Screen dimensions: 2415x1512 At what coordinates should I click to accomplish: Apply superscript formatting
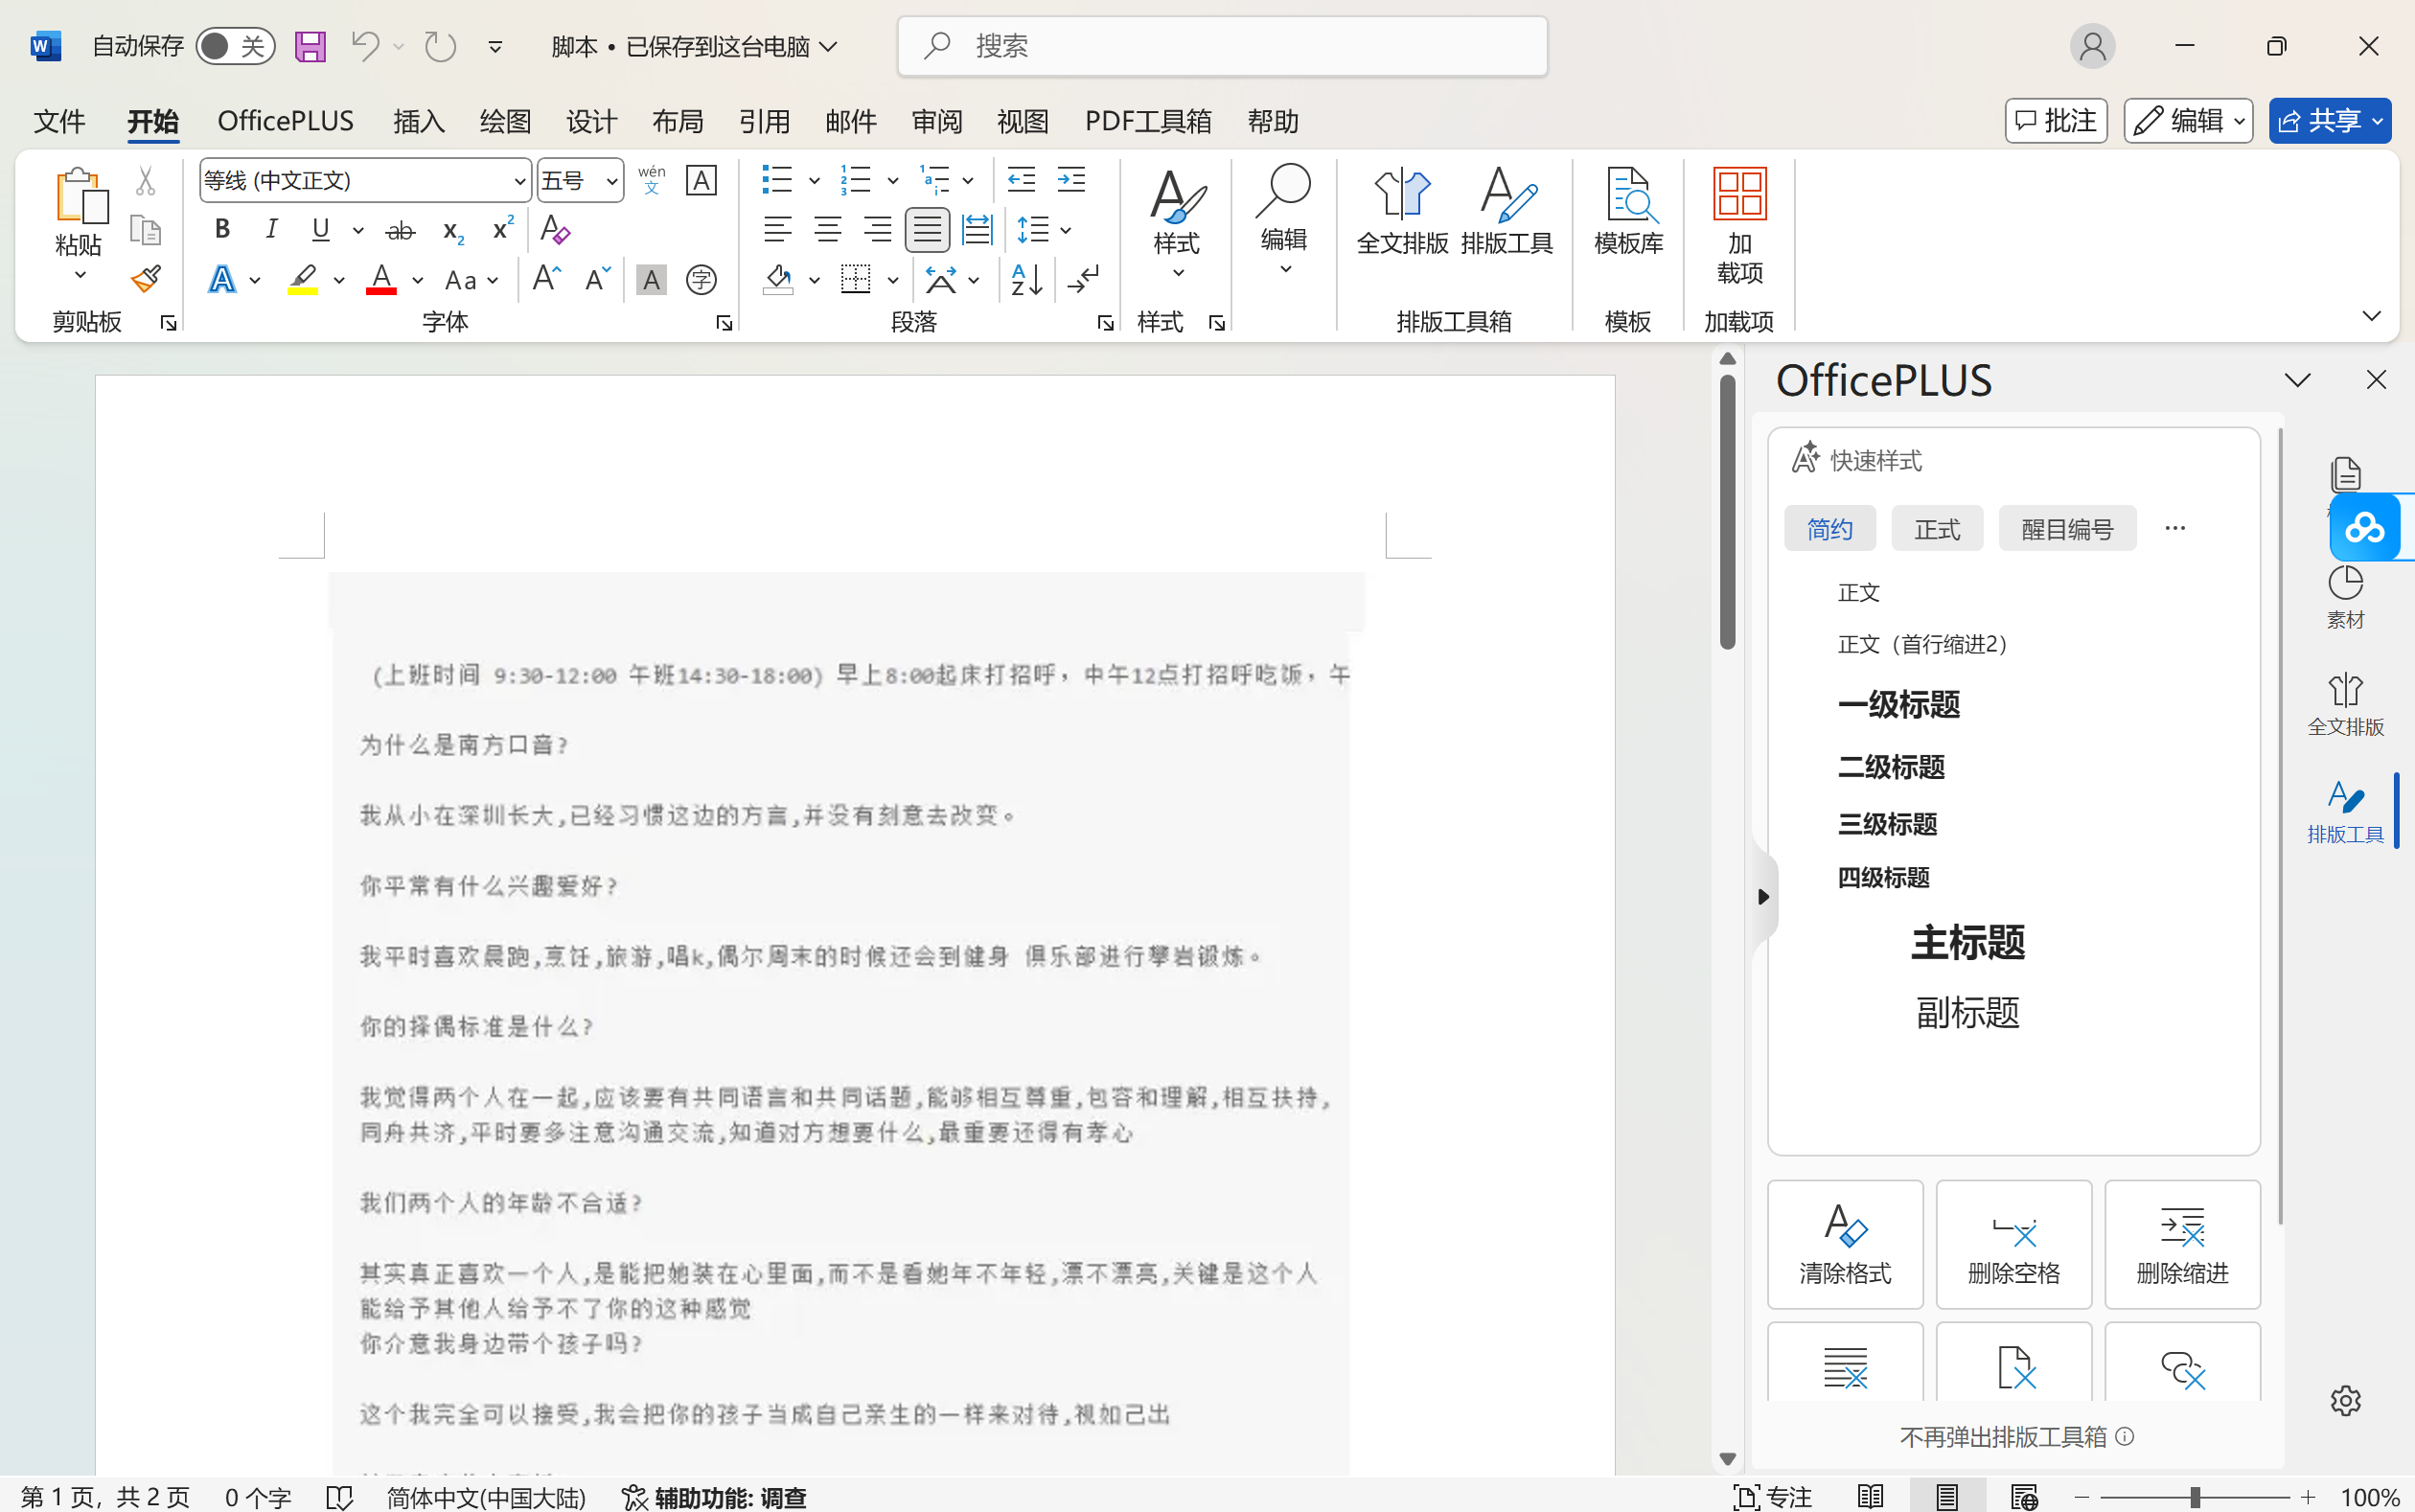tap(503, 228)
